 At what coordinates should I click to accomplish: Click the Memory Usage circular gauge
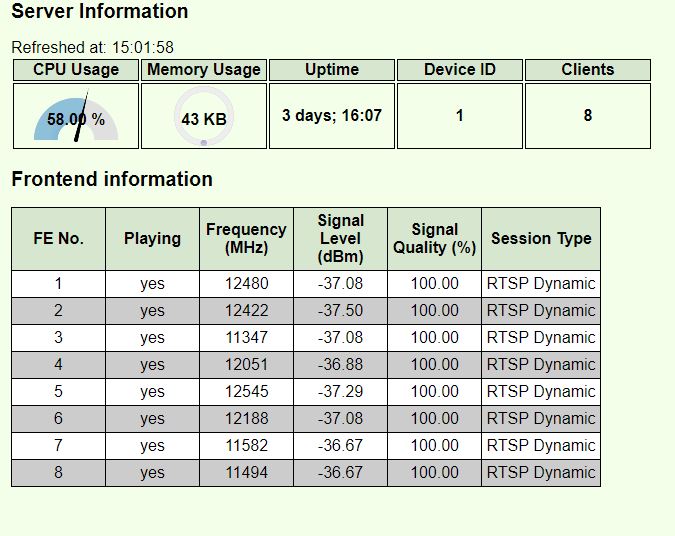point(204,116)
